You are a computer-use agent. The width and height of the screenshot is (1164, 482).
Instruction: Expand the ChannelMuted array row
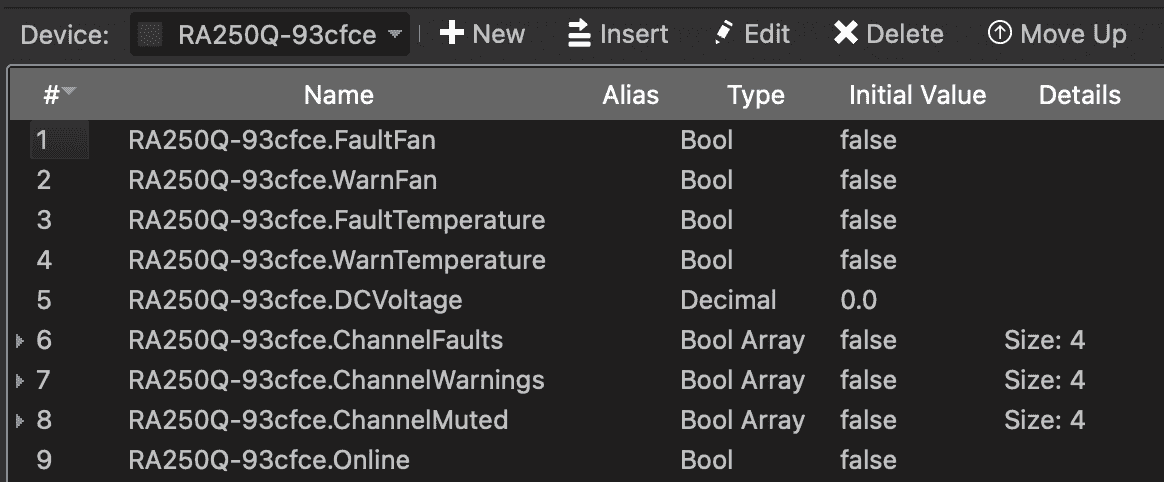20,421
